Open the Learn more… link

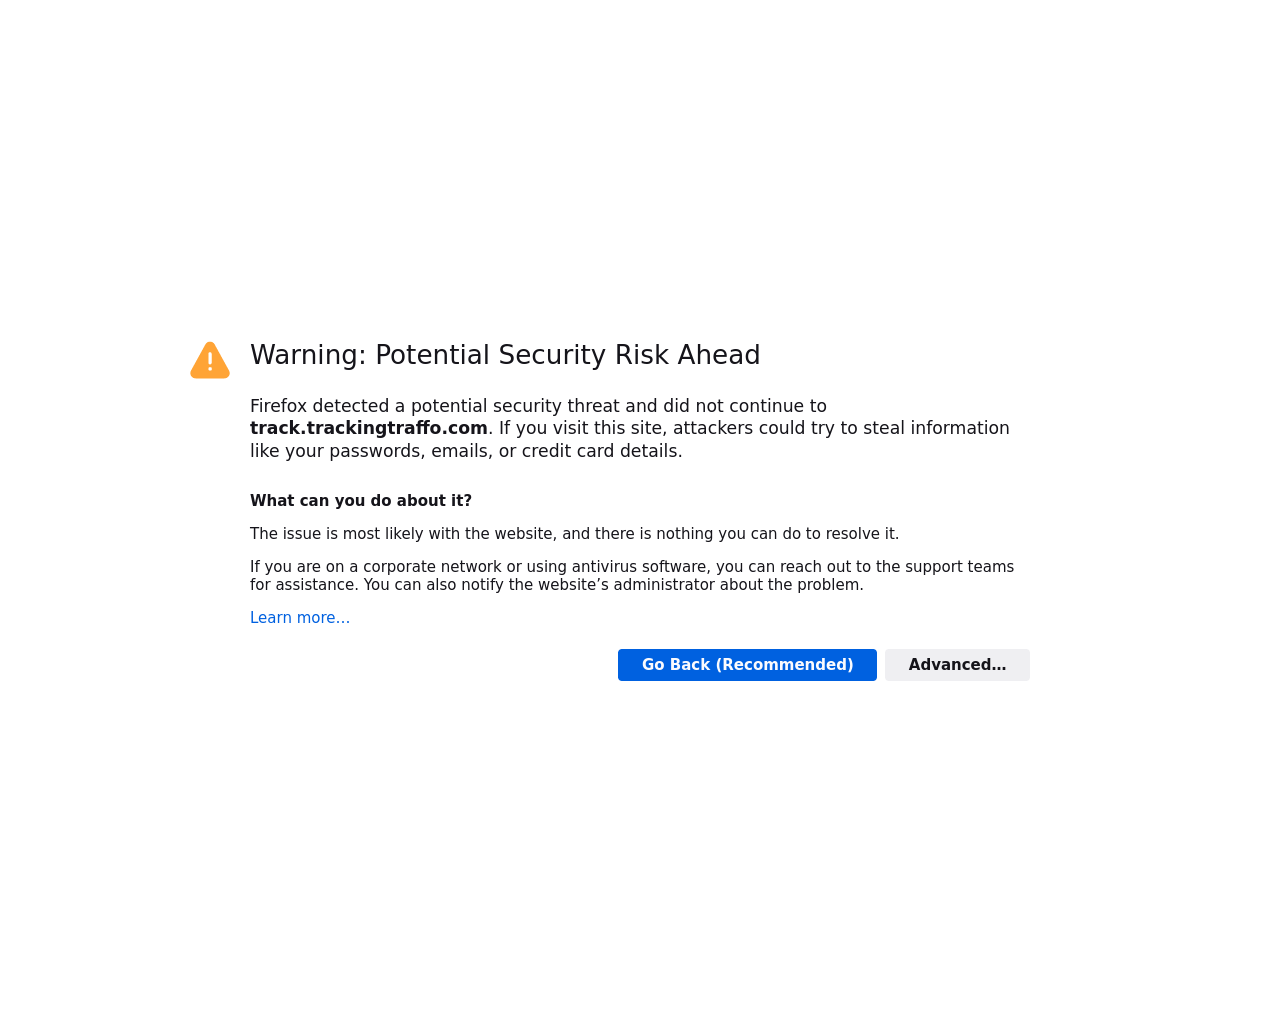click(300, 618)
